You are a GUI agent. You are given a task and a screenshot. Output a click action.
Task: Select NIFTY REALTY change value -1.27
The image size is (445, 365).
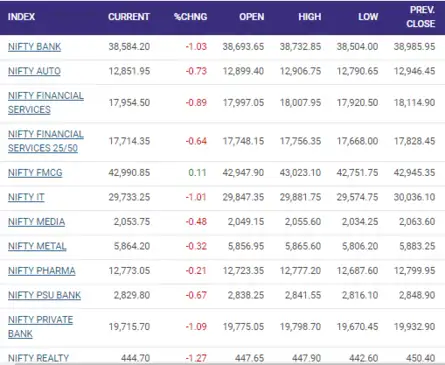196,358
